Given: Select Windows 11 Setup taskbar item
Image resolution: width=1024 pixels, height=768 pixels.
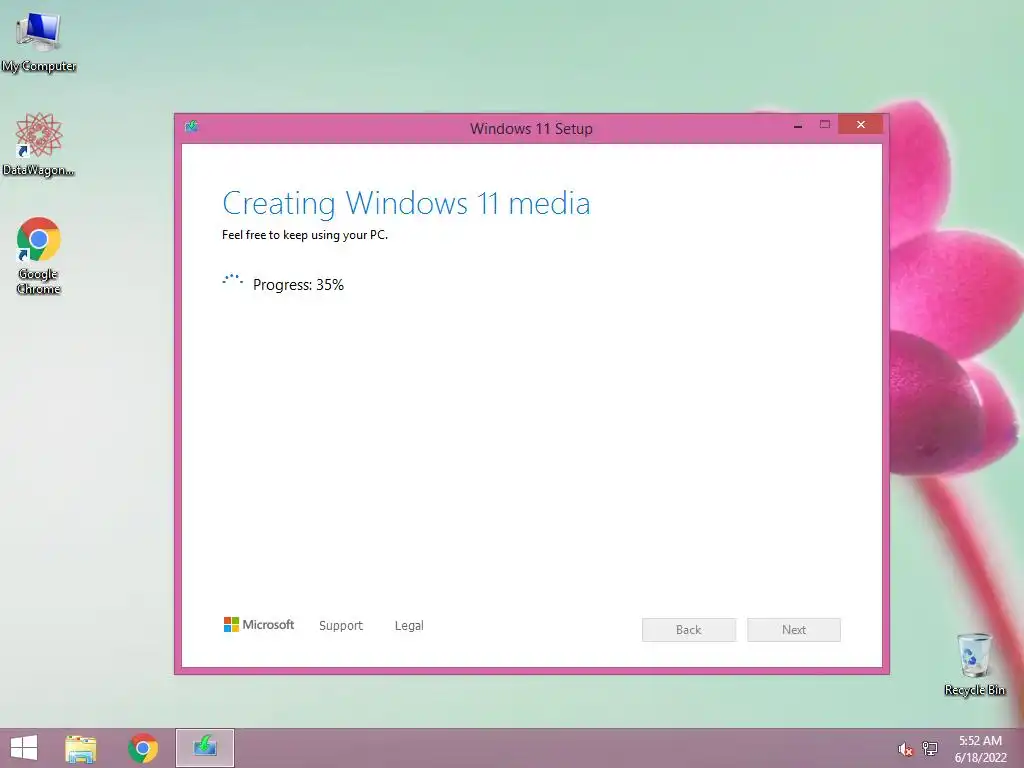Looking at the screenshot, I should [x=205, y=748].
